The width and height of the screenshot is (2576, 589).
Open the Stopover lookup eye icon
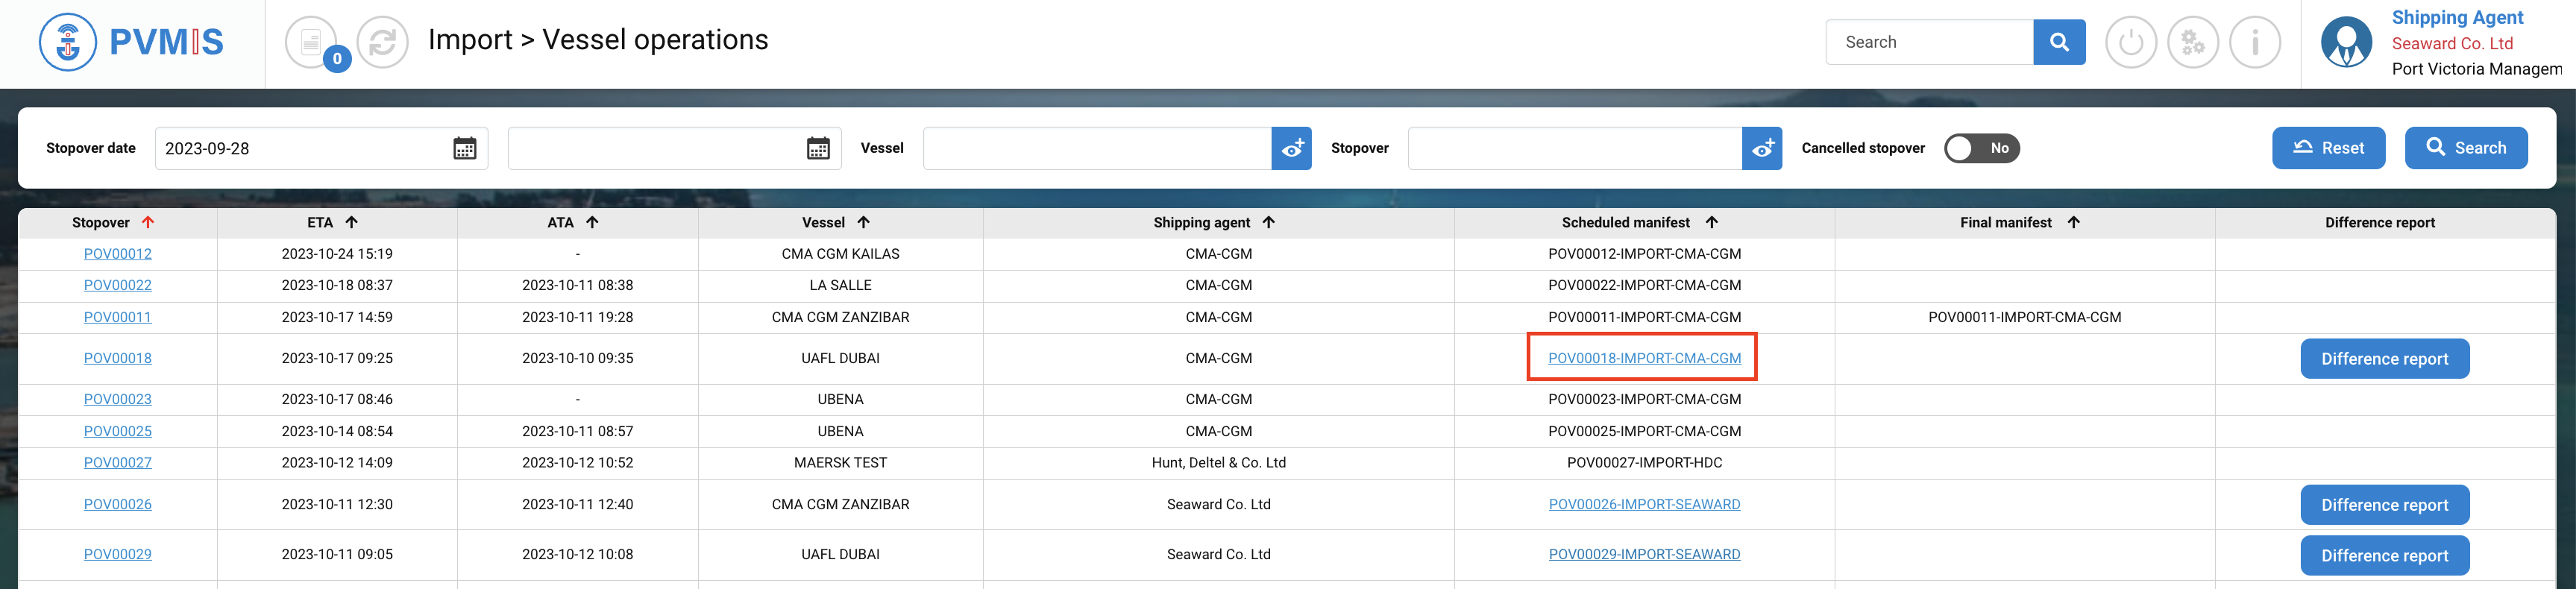pos(1761,148)
